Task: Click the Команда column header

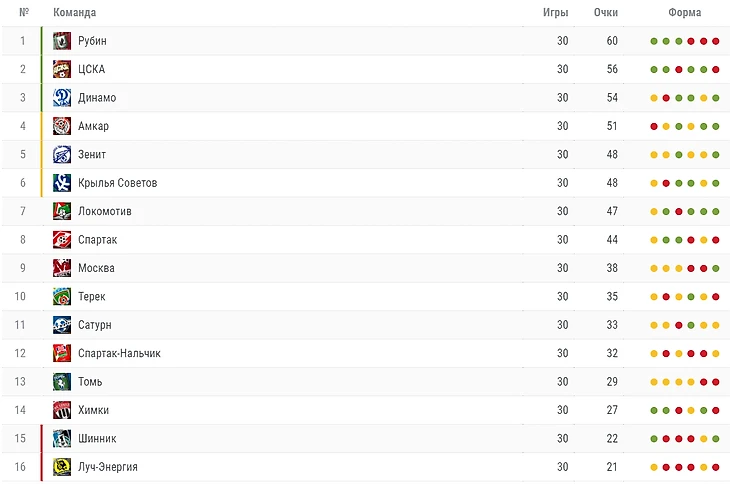Action: point(74,13)
